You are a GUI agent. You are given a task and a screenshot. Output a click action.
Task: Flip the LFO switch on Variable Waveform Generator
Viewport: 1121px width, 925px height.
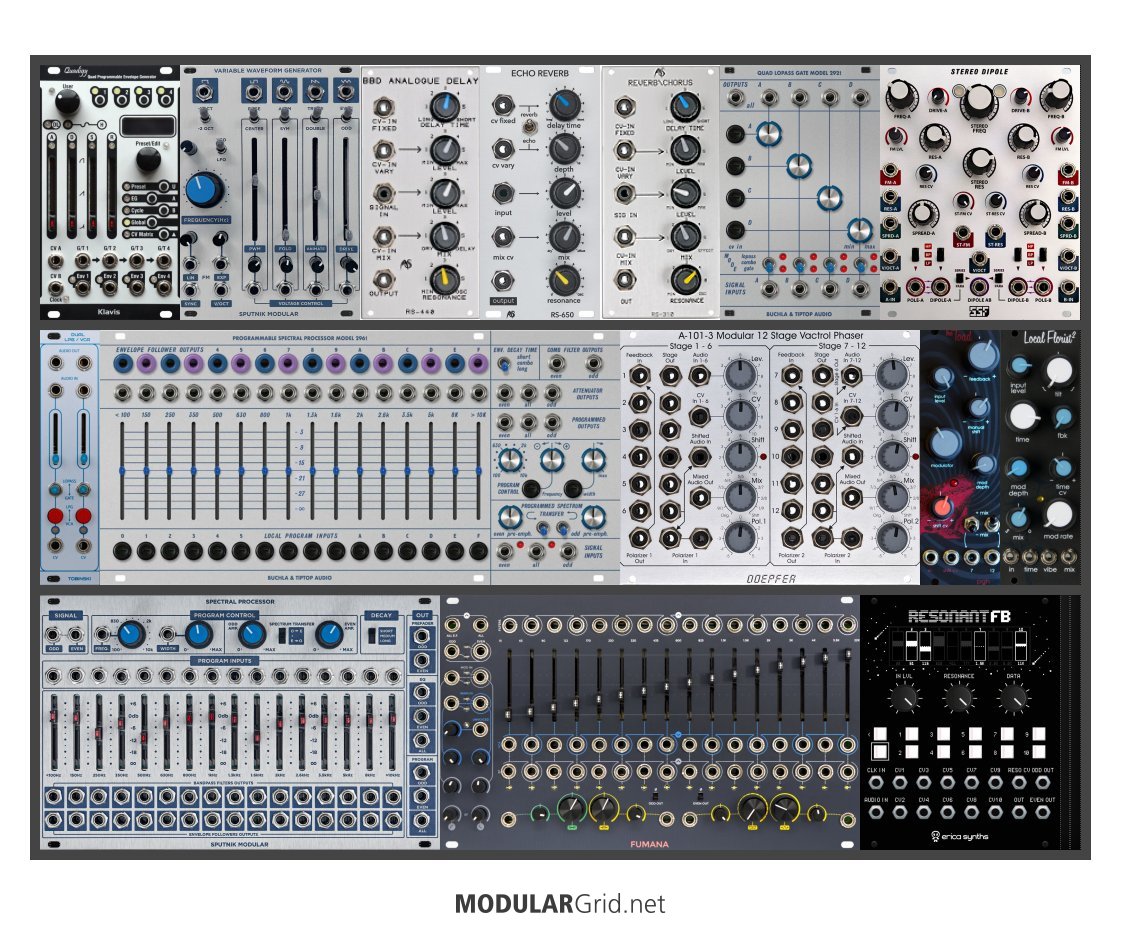221,146
